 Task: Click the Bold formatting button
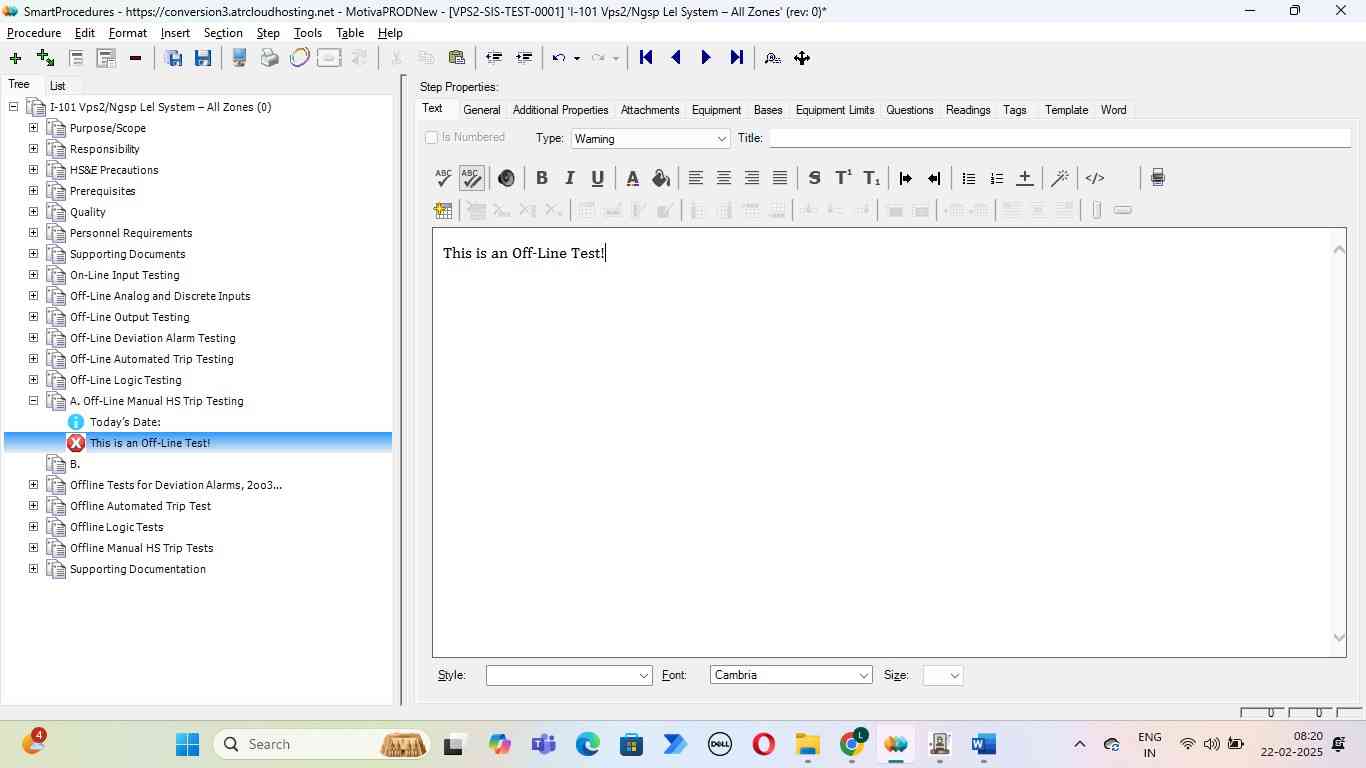click(541, 179)
